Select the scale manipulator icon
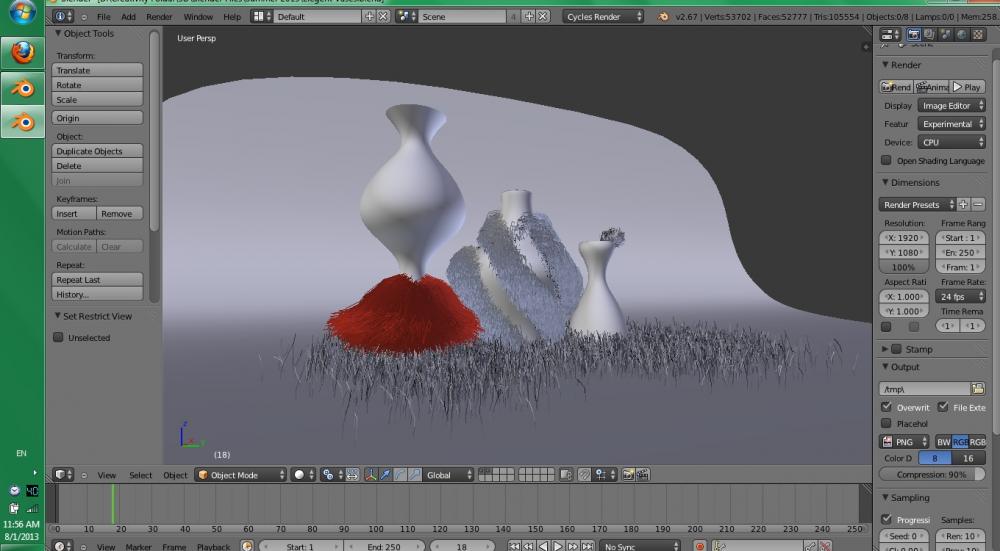 pos(415,474)
